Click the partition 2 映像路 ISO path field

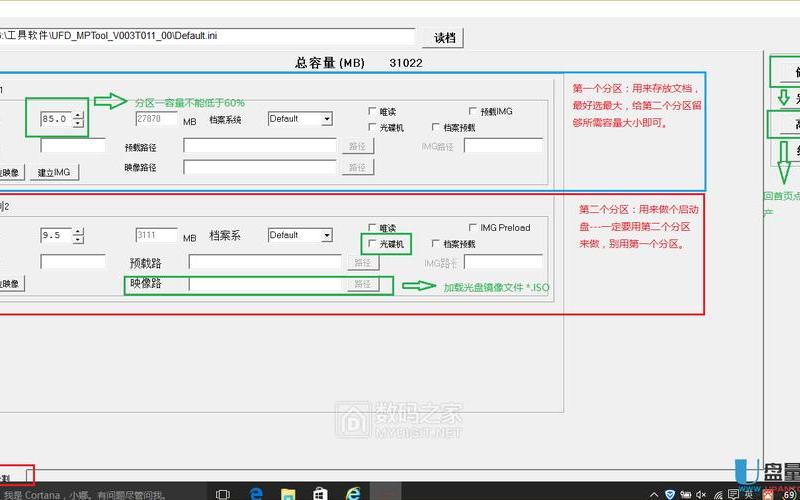pyautogui.click(x=265, y=284)
